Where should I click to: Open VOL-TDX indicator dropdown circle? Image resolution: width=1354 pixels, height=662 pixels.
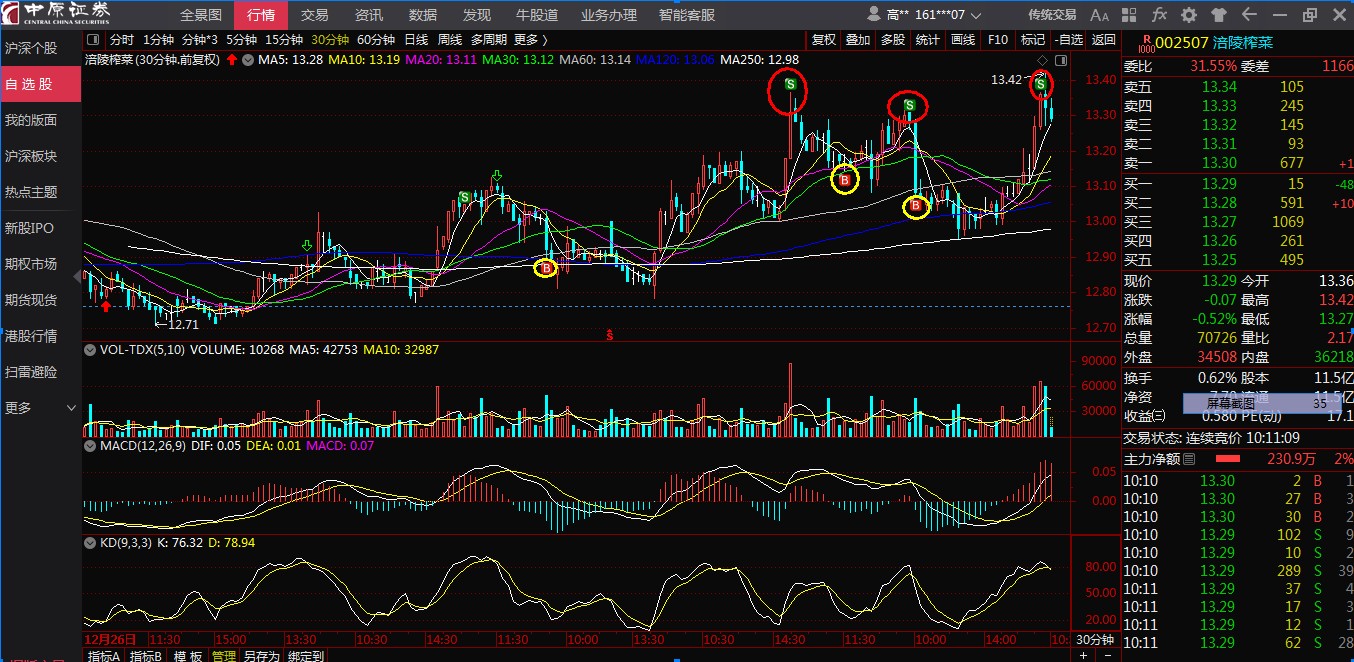pyautogui.click(x=90, y=350)
